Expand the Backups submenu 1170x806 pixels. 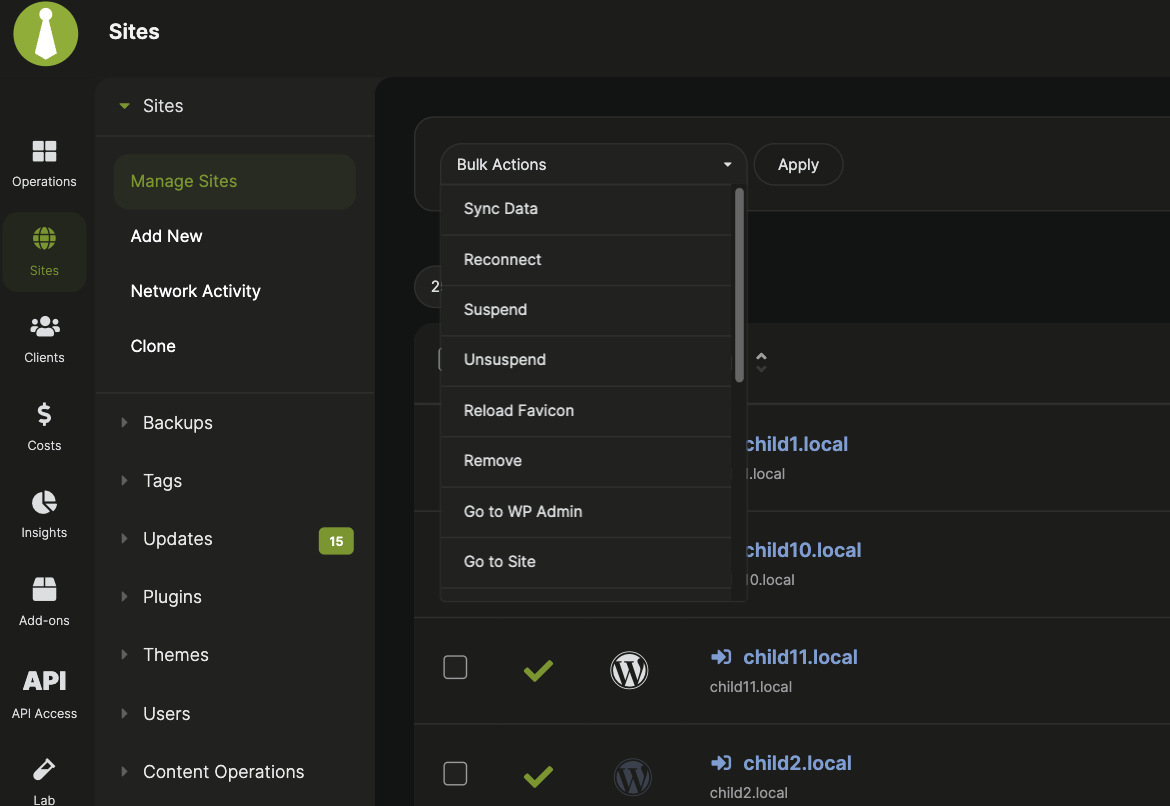124,422
